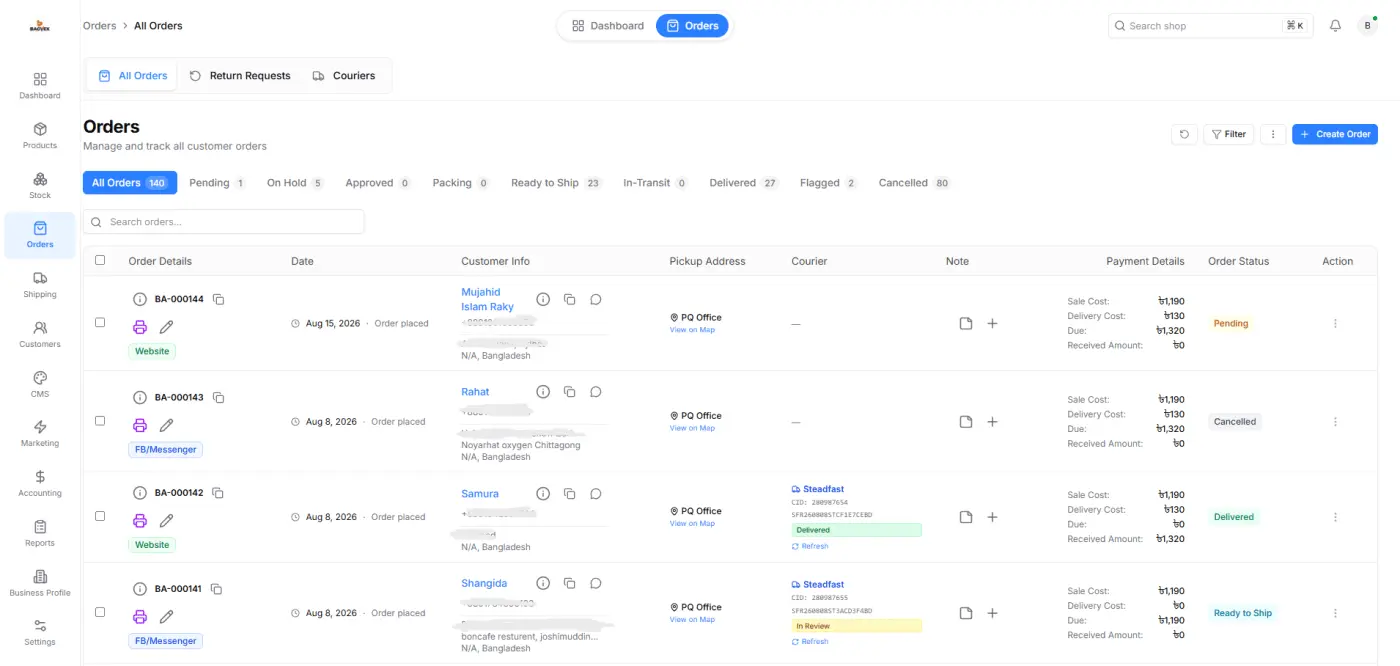Open Customers in the sidebar
Viewport: 1400px width, 666px height.
40,334
